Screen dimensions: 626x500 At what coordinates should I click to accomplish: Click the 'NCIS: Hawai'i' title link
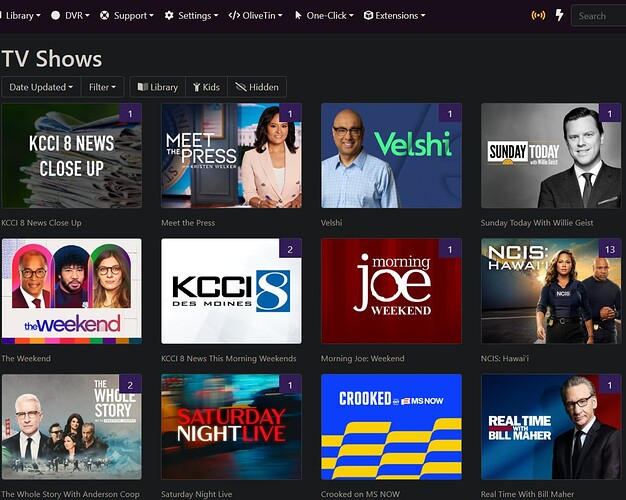(x=505, y=358)
